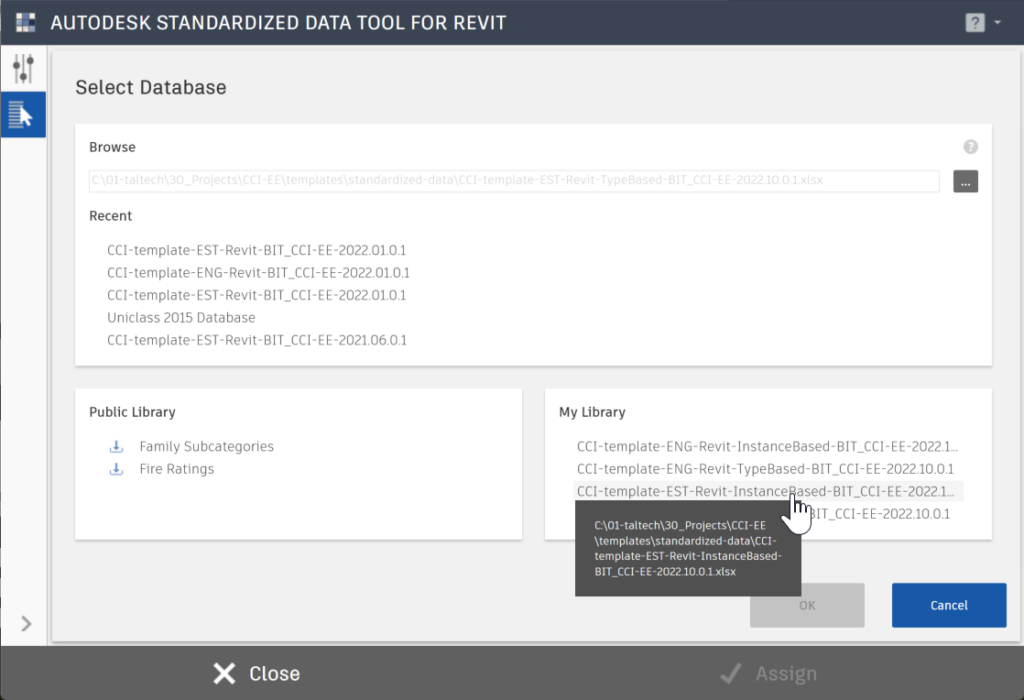Choose EST-Revit-InstanceBased template in My Library
The height and width of the screenshot is (700, 1024).
click(767, 491)
